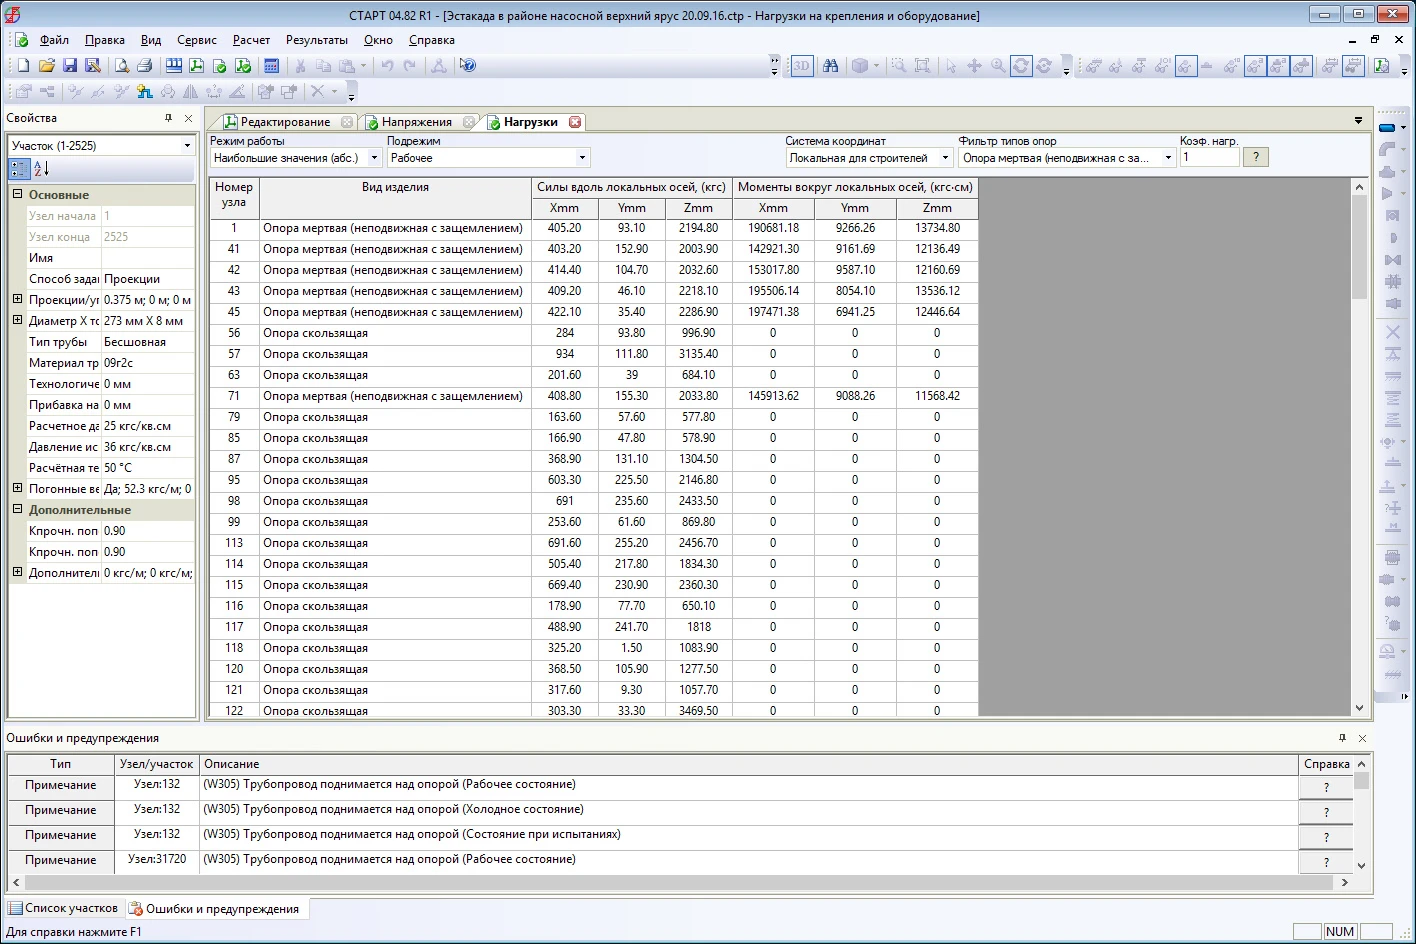Toggle the 3D view button

pos(802,66)
